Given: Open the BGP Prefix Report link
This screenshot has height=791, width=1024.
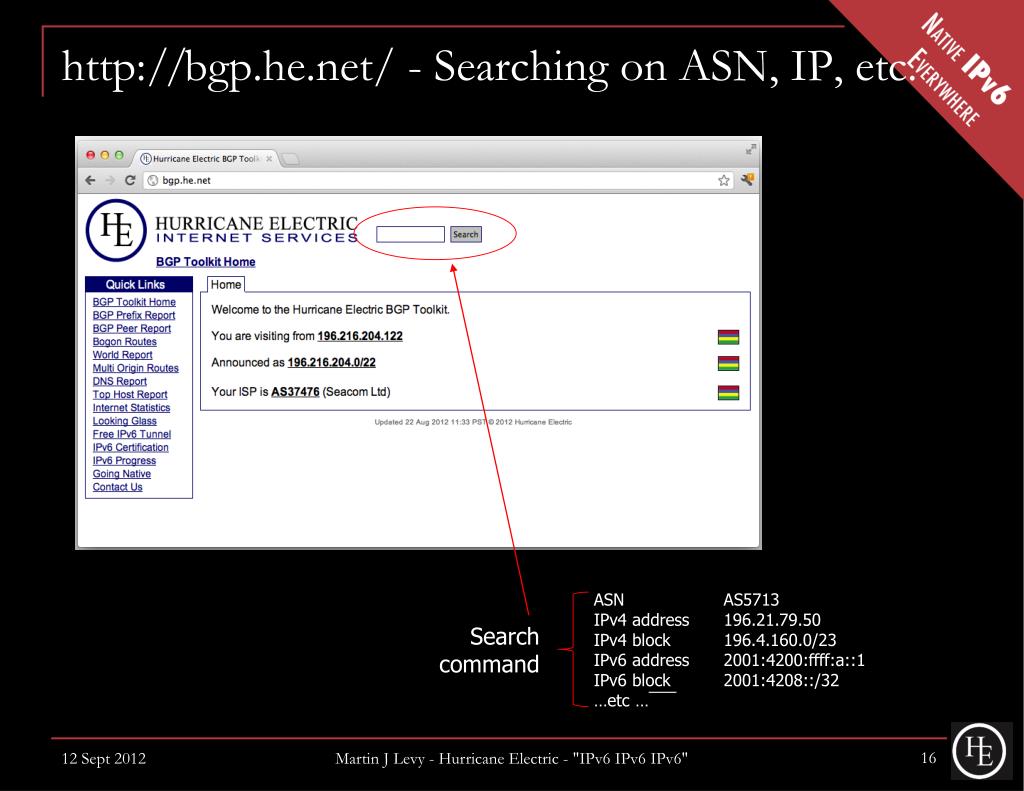Looking at the screenshot, I should coord(134,315).
